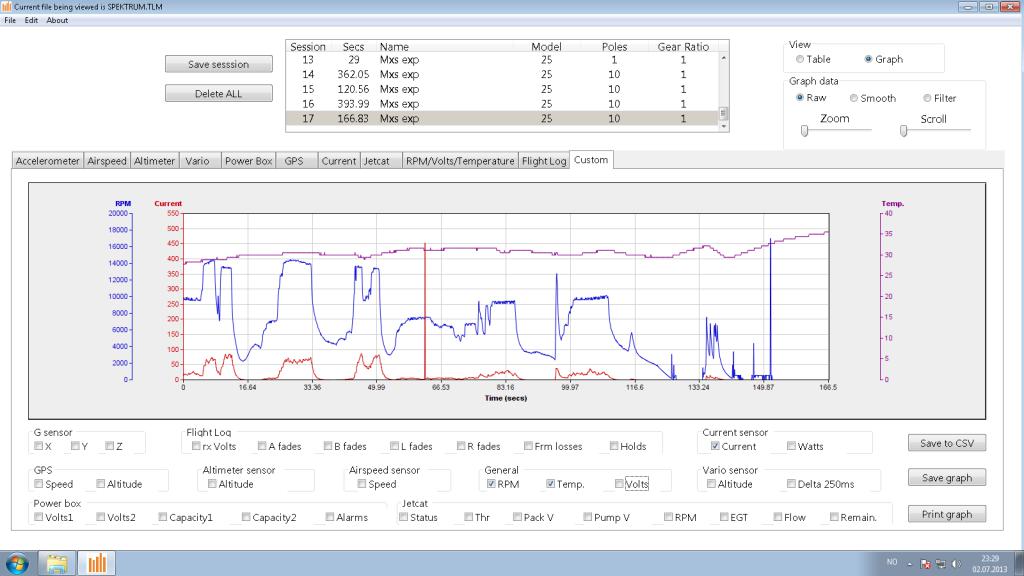Select Smooth graph data option
Image resolution: width=1024 pixels, height=576 pixels.
coord(854,98)
